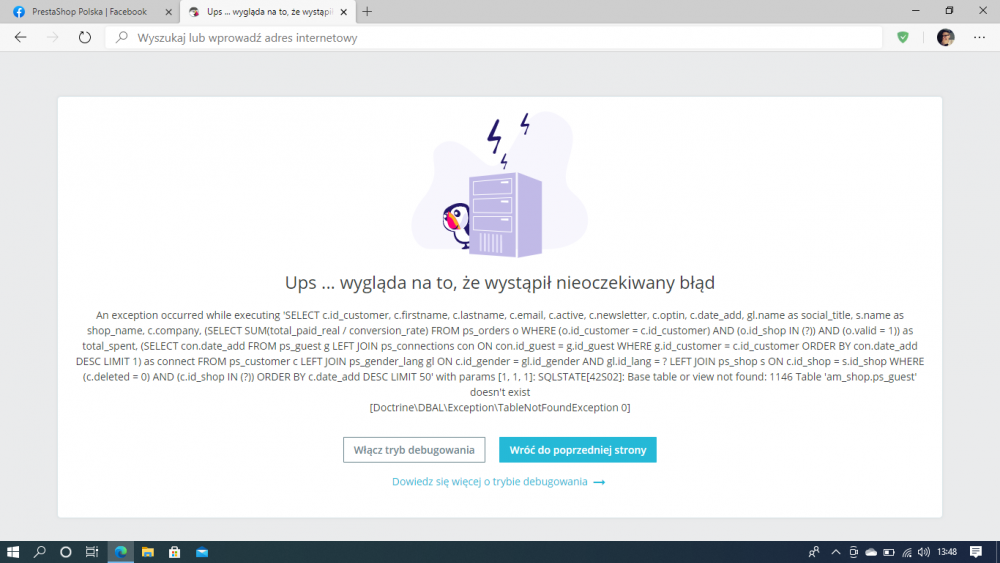Close the PrestaShop Polska Facebook tab
1000x563 pixels.
click(168, 12)
